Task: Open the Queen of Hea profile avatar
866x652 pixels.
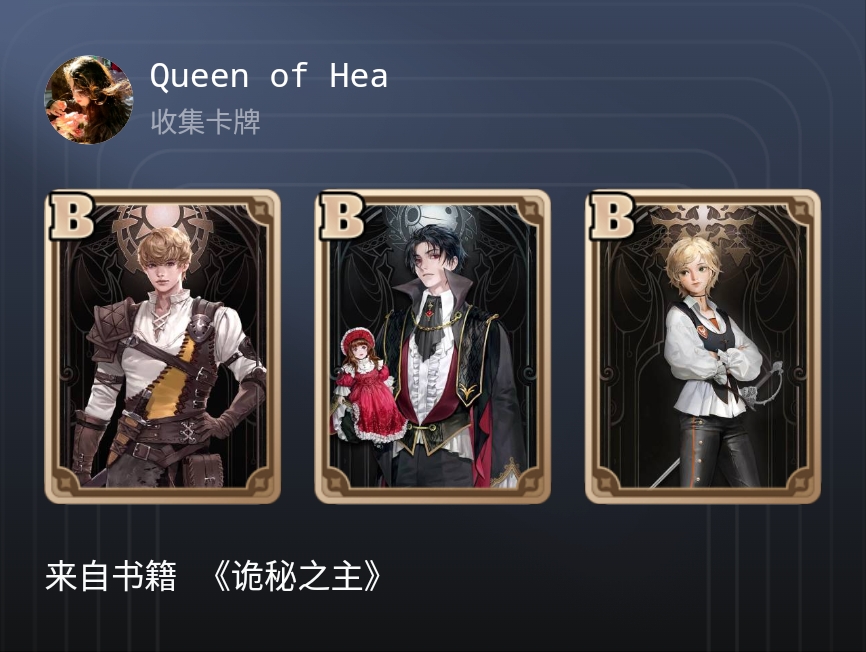Action: [89, 99]
